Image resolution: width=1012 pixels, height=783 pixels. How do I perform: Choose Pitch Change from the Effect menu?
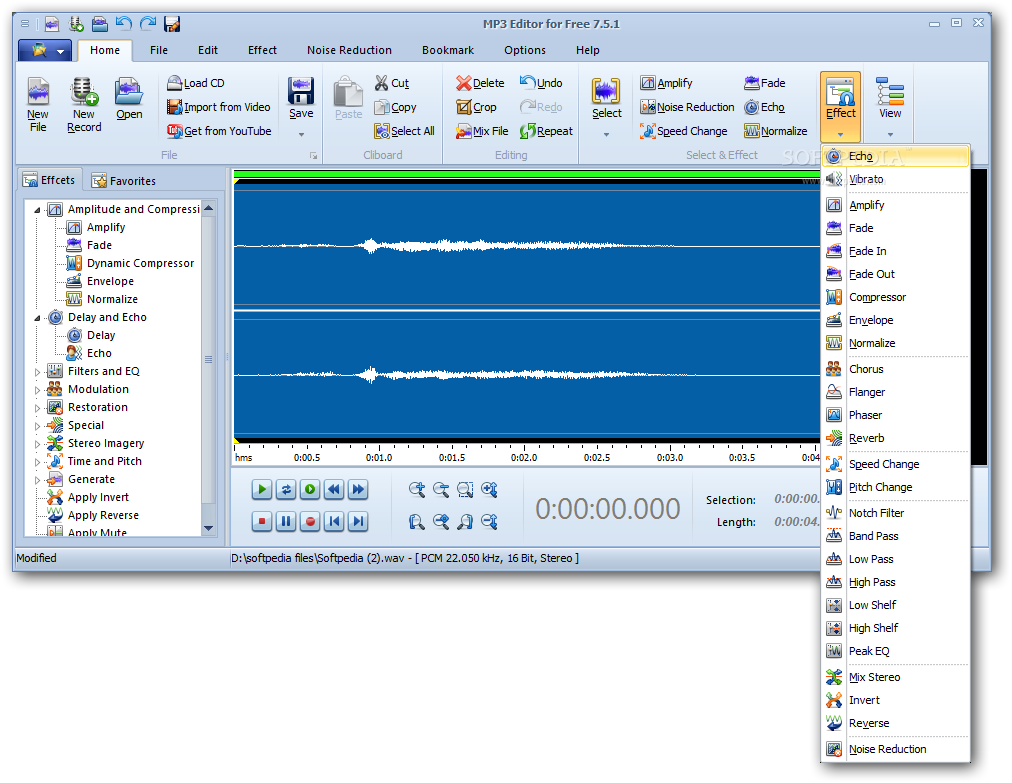896,487
